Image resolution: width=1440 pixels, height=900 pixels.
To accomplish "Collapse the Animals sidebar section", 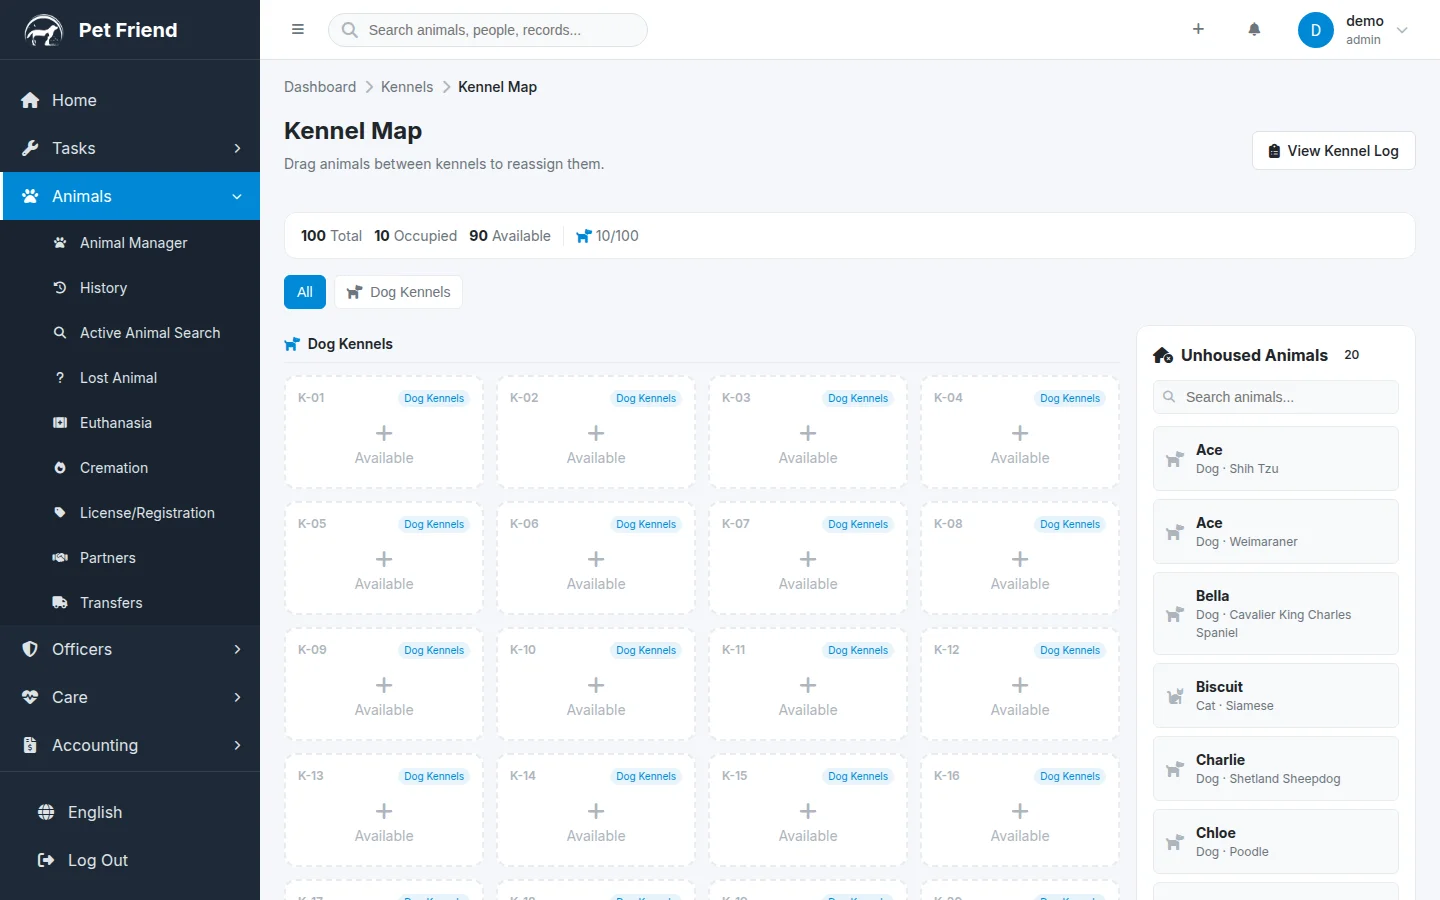I will (237, 197).
